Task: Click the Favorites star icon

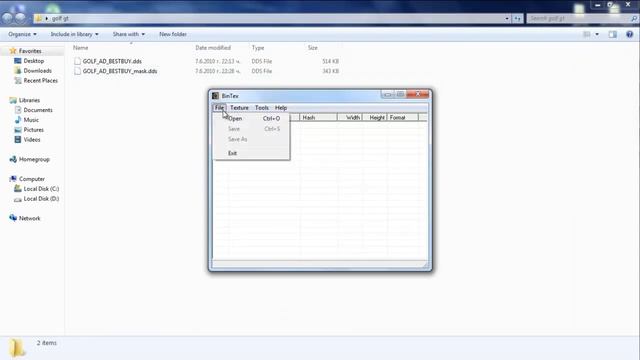Action: tap(13, 51)
